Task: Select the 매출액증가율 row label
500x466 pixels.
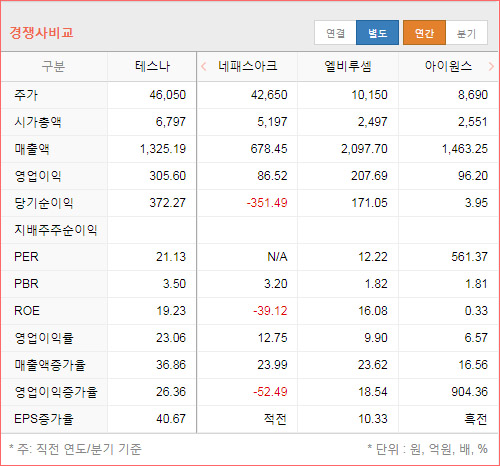Action: coord(50,365)
